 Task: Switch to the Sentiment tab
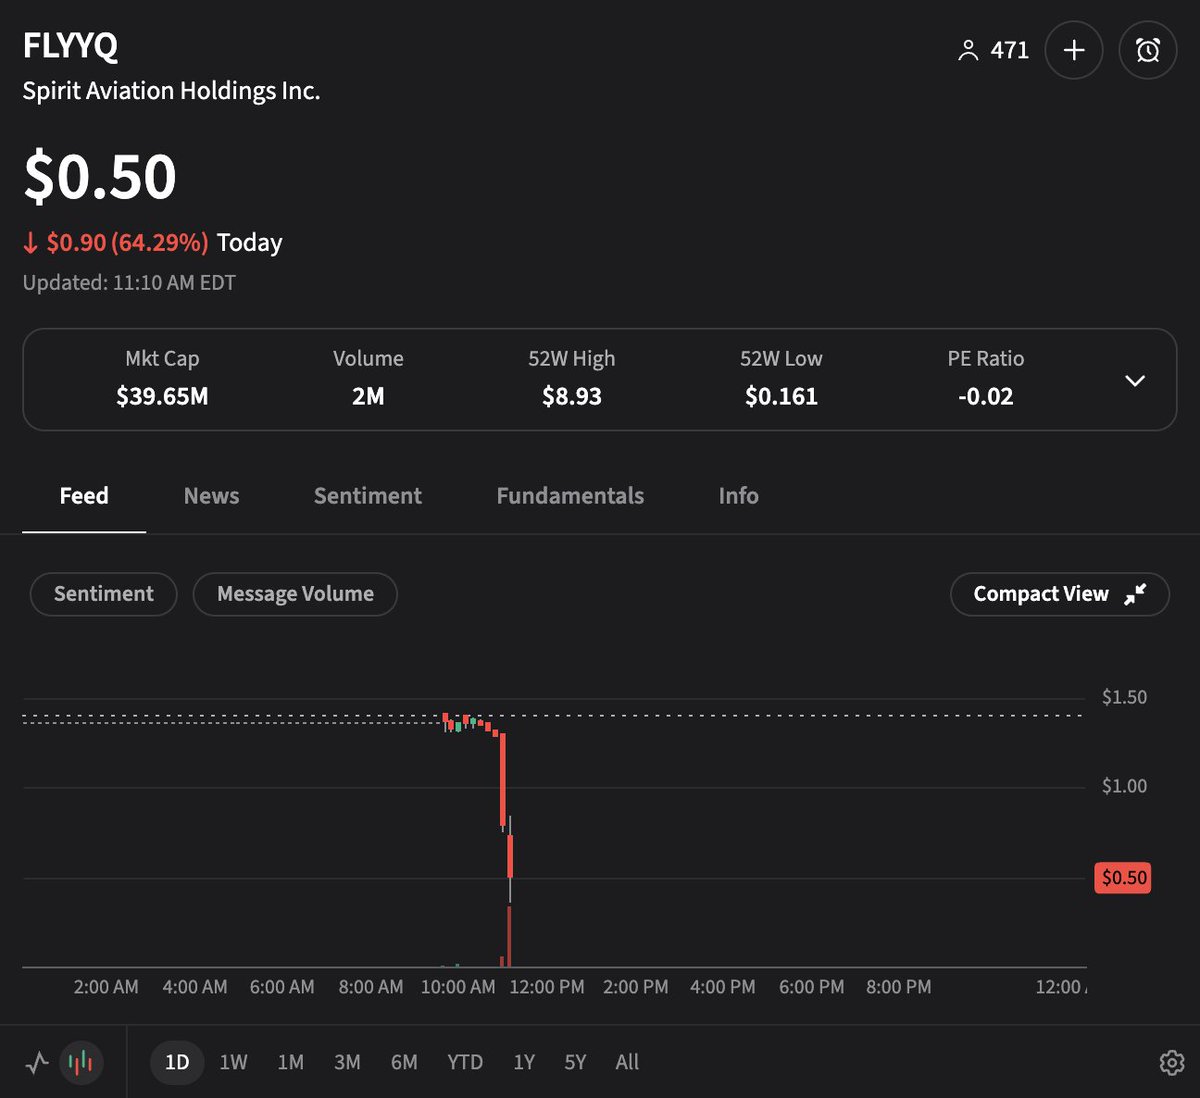click(368, 496)
